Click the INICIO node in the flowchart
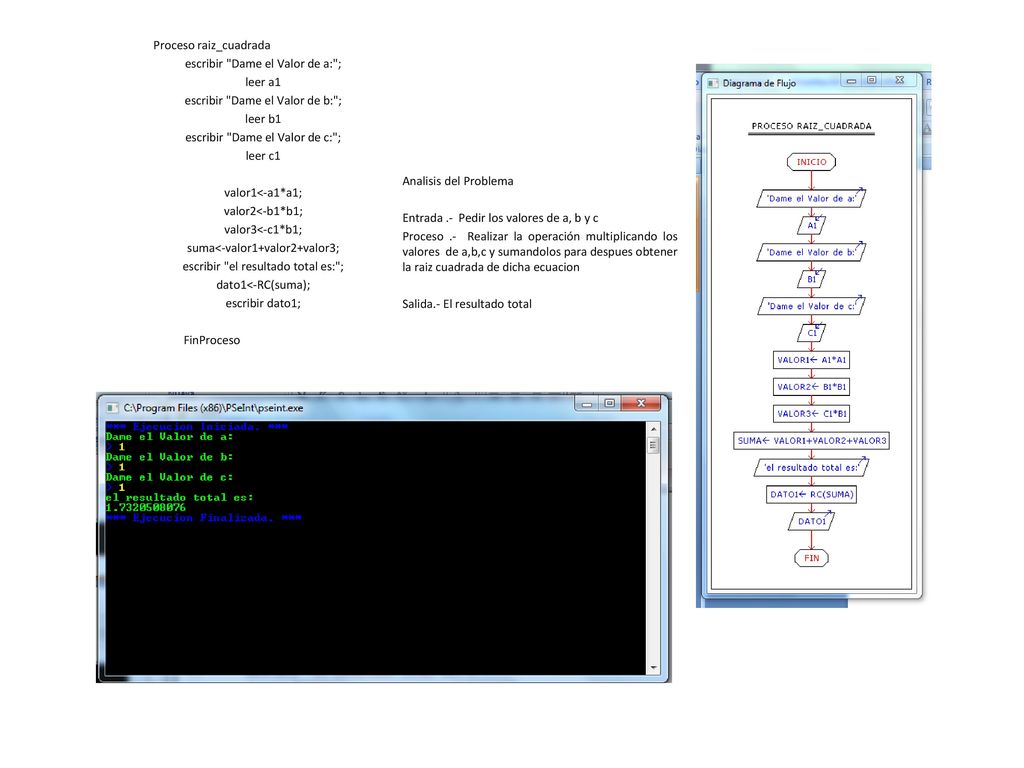Image resolution: width=1024 pixels, height=768 pixels. pos(812,162)
